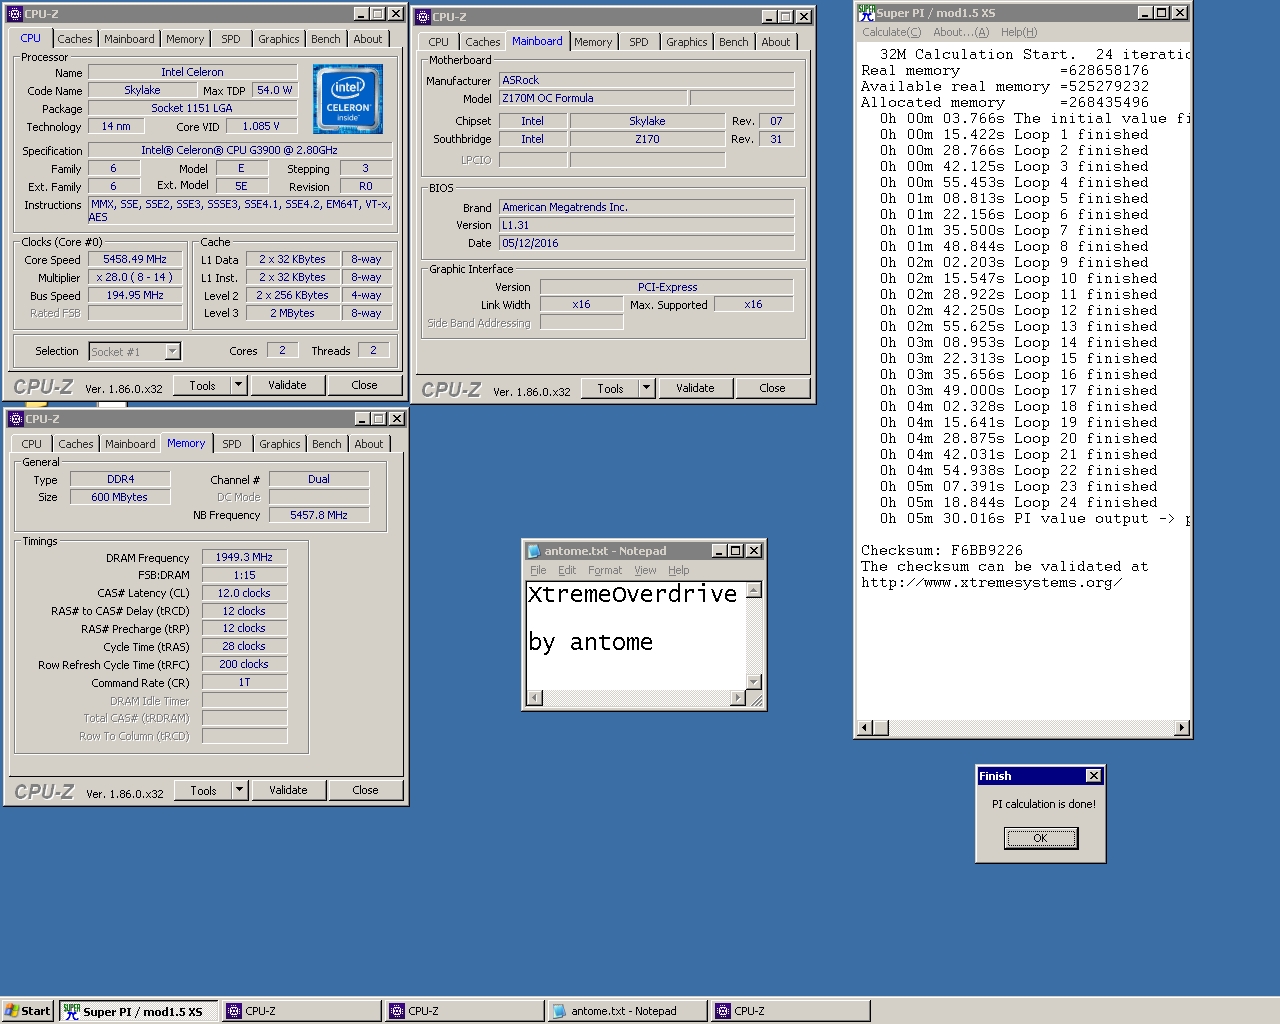Click the Notepad horizontal scrollbar right arrow
Screen dimensions: 1280x1024
738,697
